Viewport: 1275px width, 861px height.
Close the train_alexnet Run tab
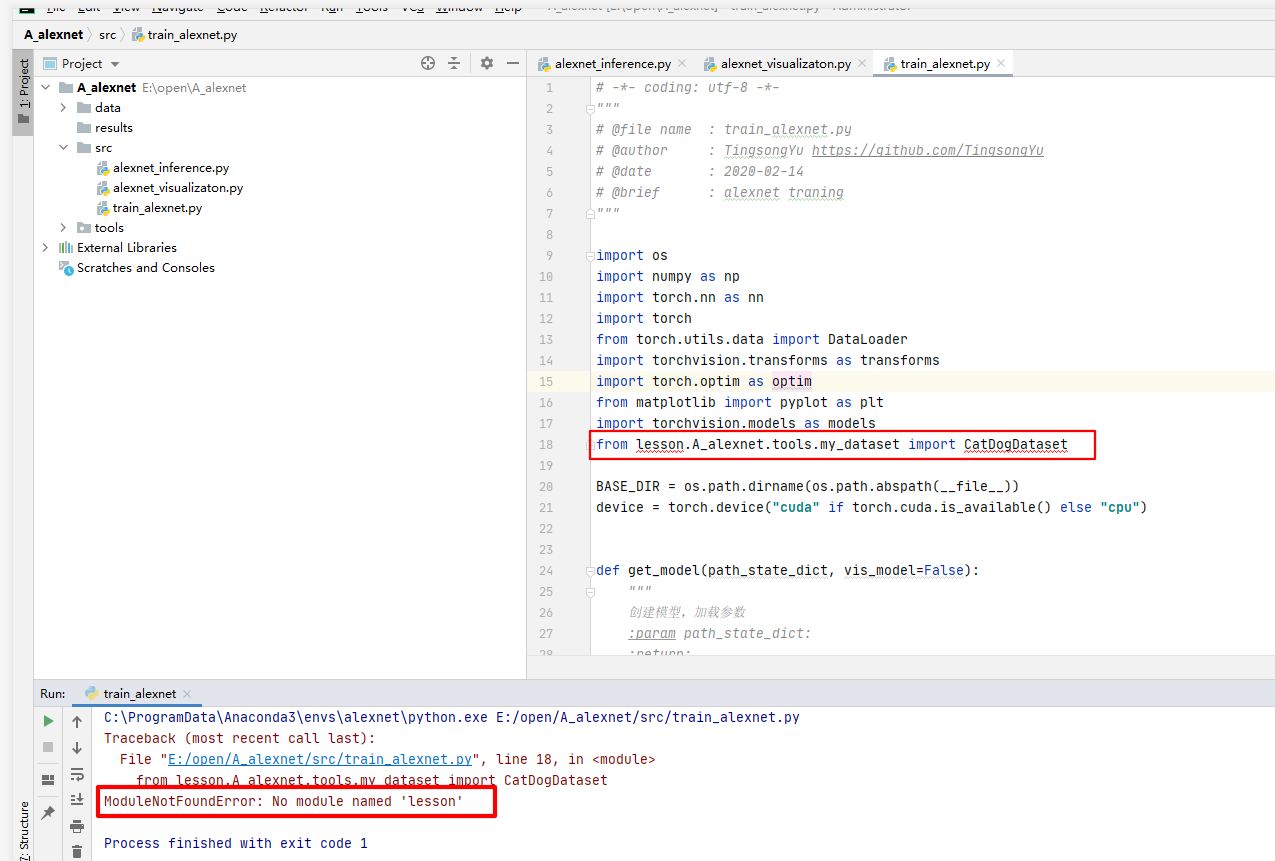coord(187,694)
